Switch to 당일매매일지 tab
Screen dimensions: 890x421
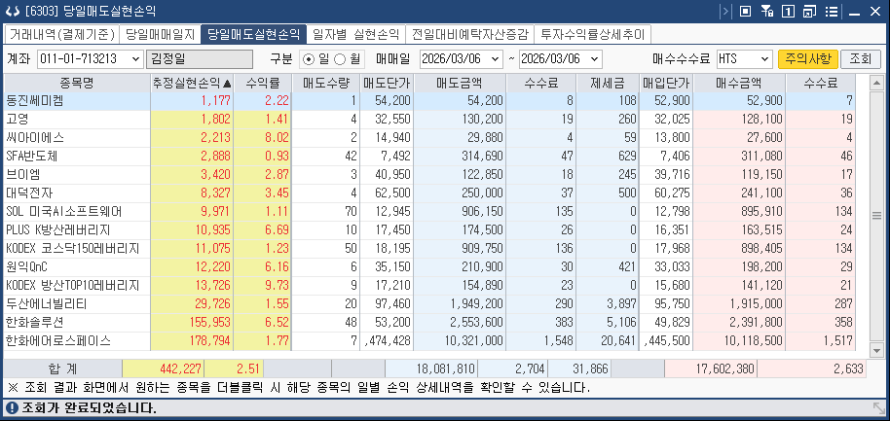159,35
